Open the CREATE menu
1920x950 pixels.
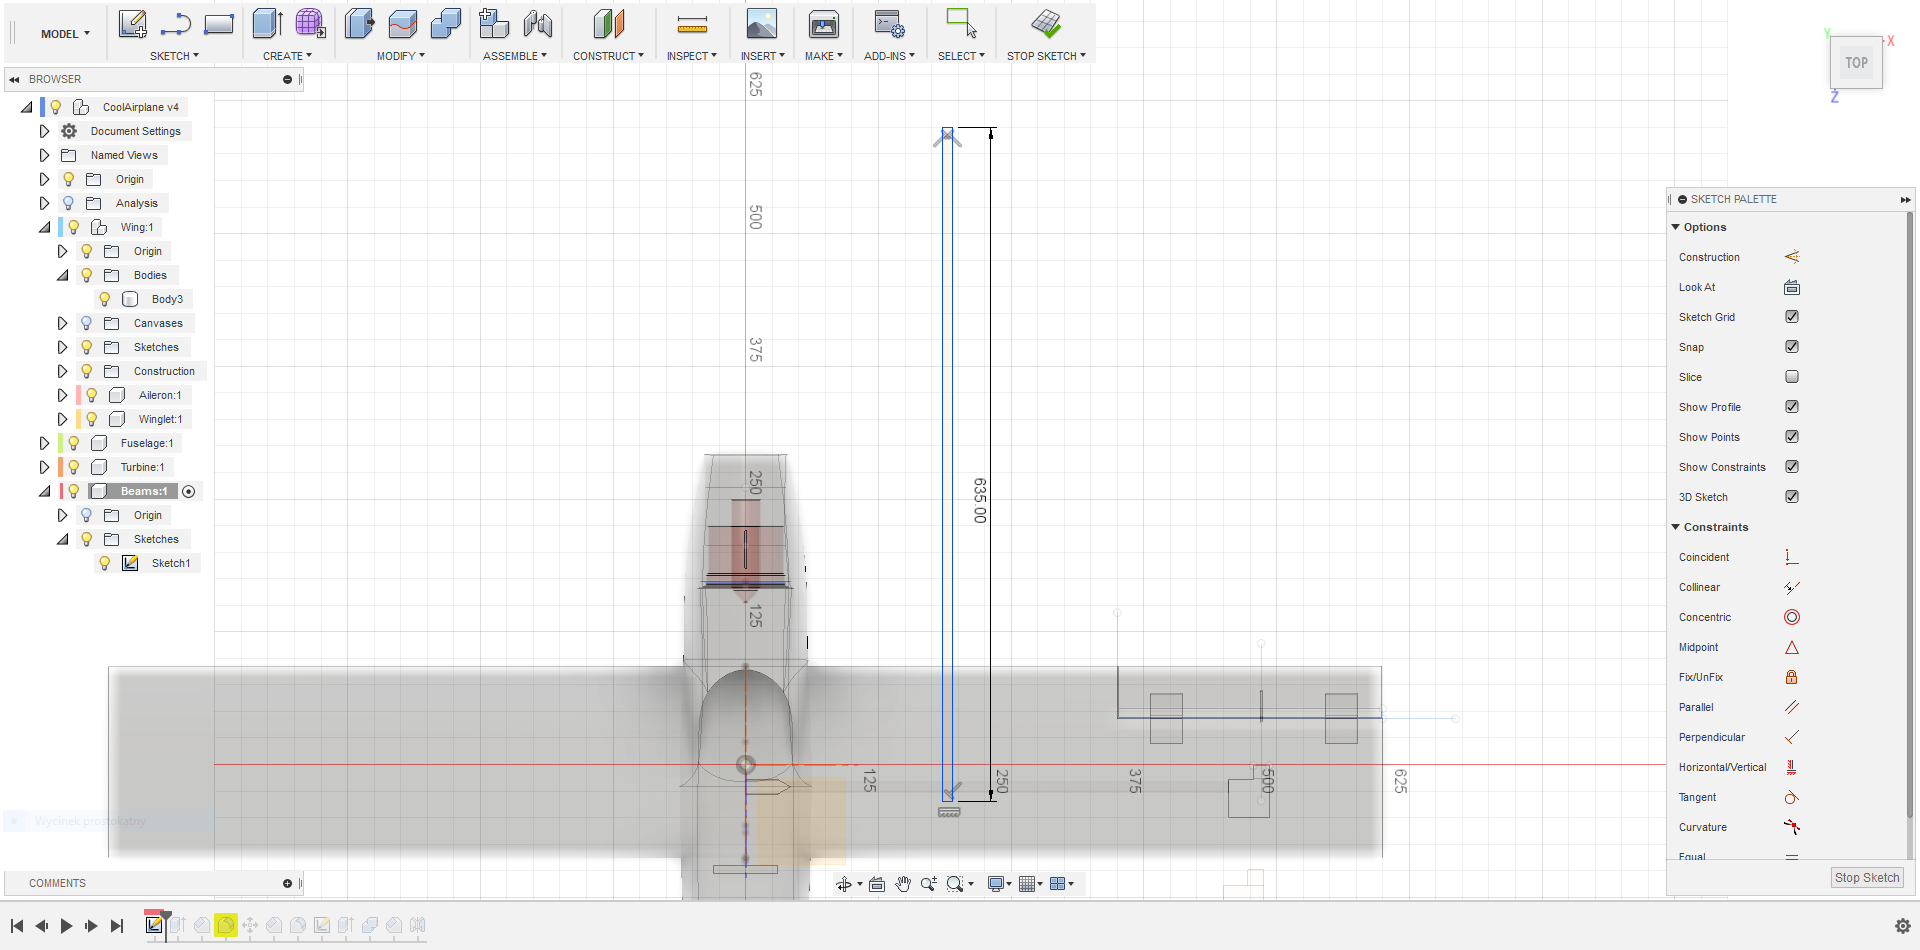(287, 56)
